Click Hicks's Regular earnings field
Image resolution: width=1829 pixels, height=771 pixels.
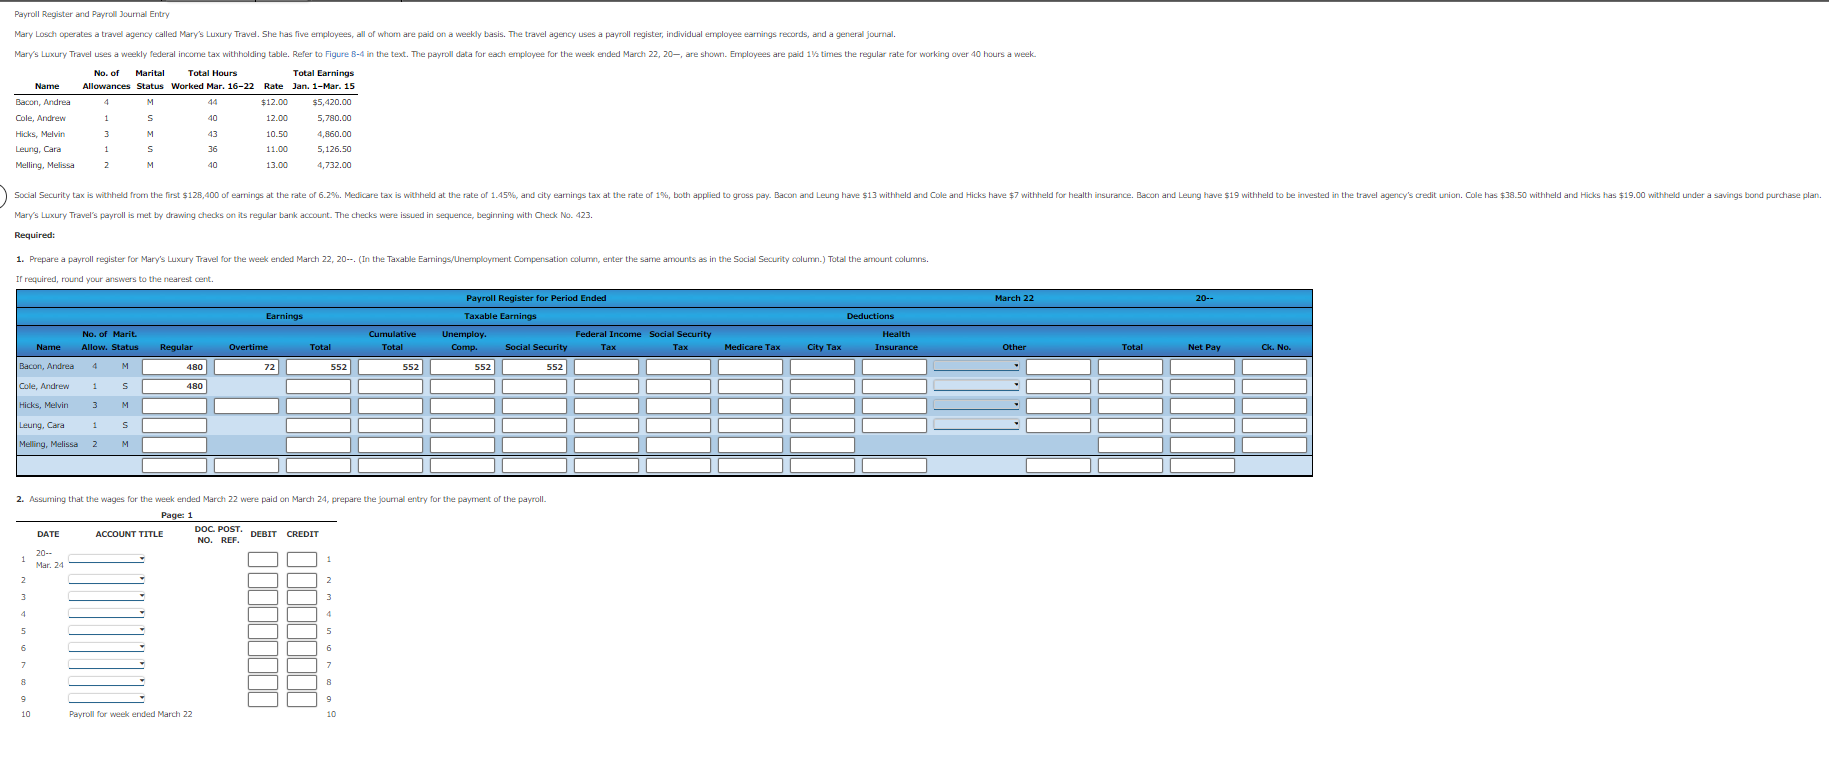(x=174, y=406)
